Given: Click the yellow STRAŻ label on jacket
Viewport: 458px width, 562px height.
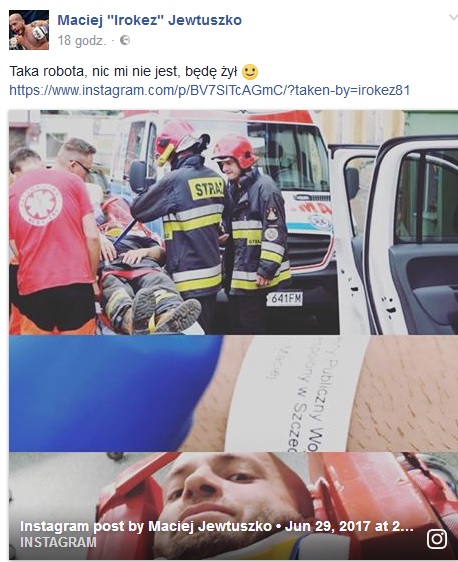Looking at the screenshot, I should click(x=206, y=187).
